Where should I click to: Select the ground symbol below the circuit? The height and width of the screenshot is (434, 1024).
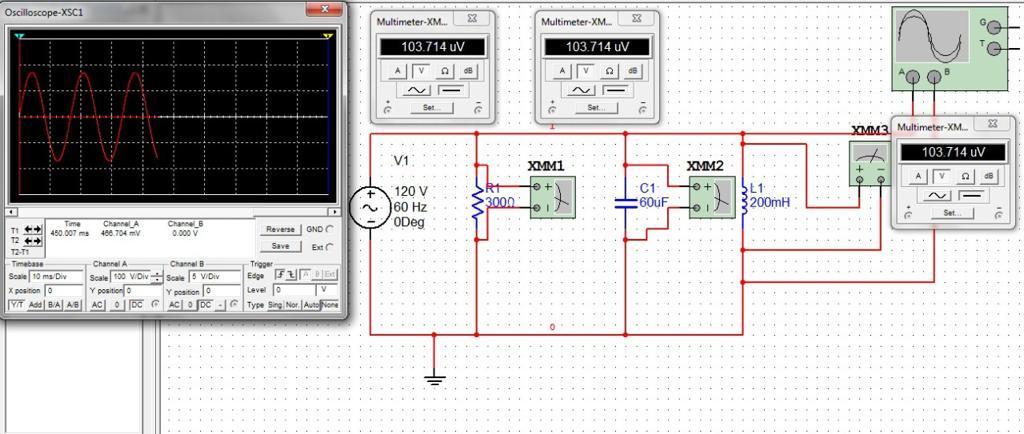coord(434,377)
